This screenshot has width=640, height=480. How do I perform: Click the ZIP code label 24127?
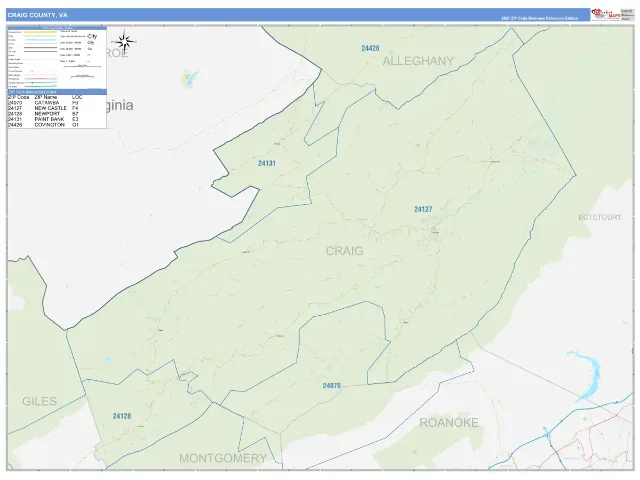[423, 209]
